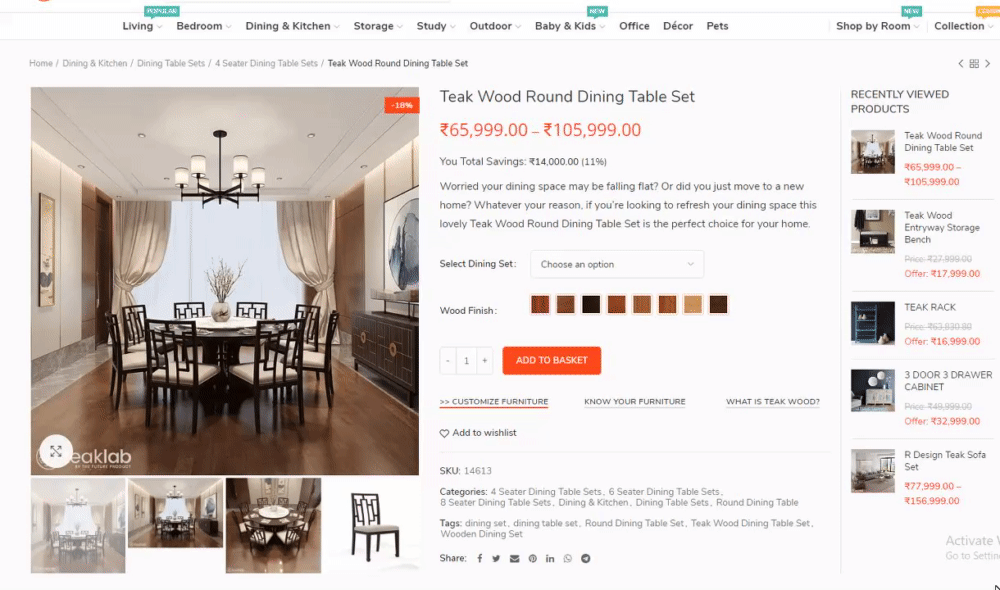The height and width of the screenshot is (590, 1000).
Task: Open the Pets menu item
Action: 717,26
